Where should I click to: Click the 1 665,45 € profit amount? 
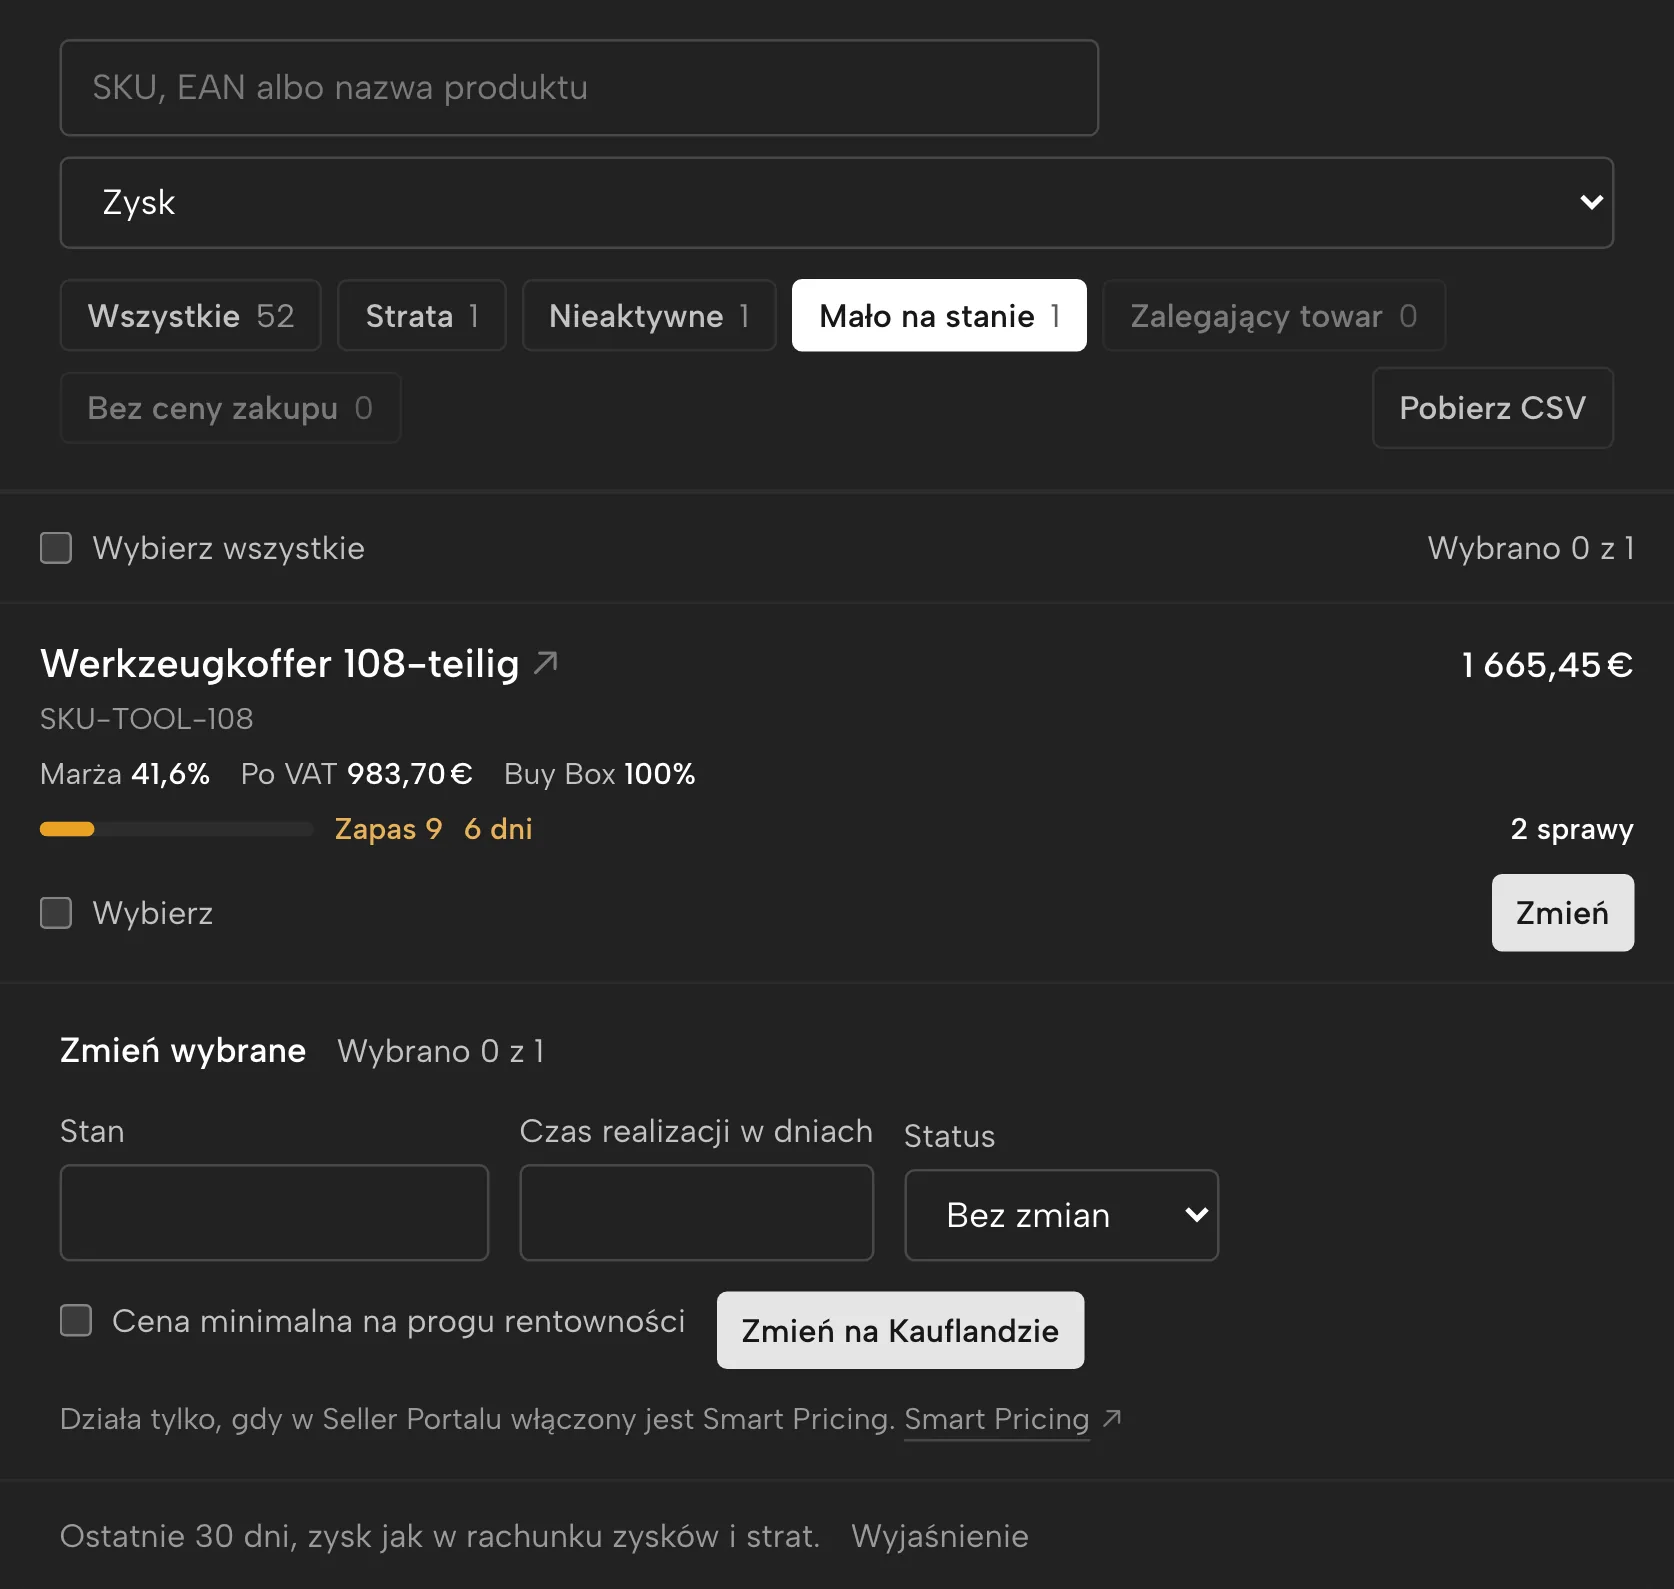(1547, 665)
